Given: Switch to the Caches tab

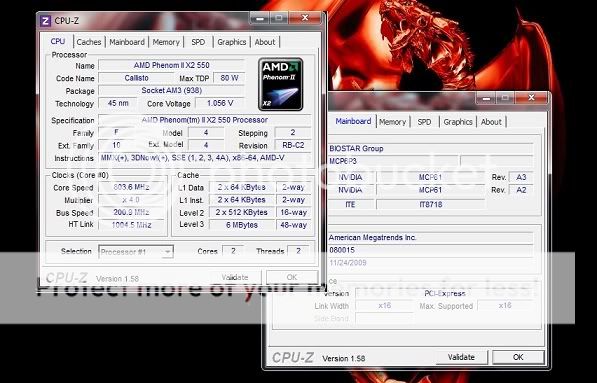Looking at the screenshot, I should 89,42.
